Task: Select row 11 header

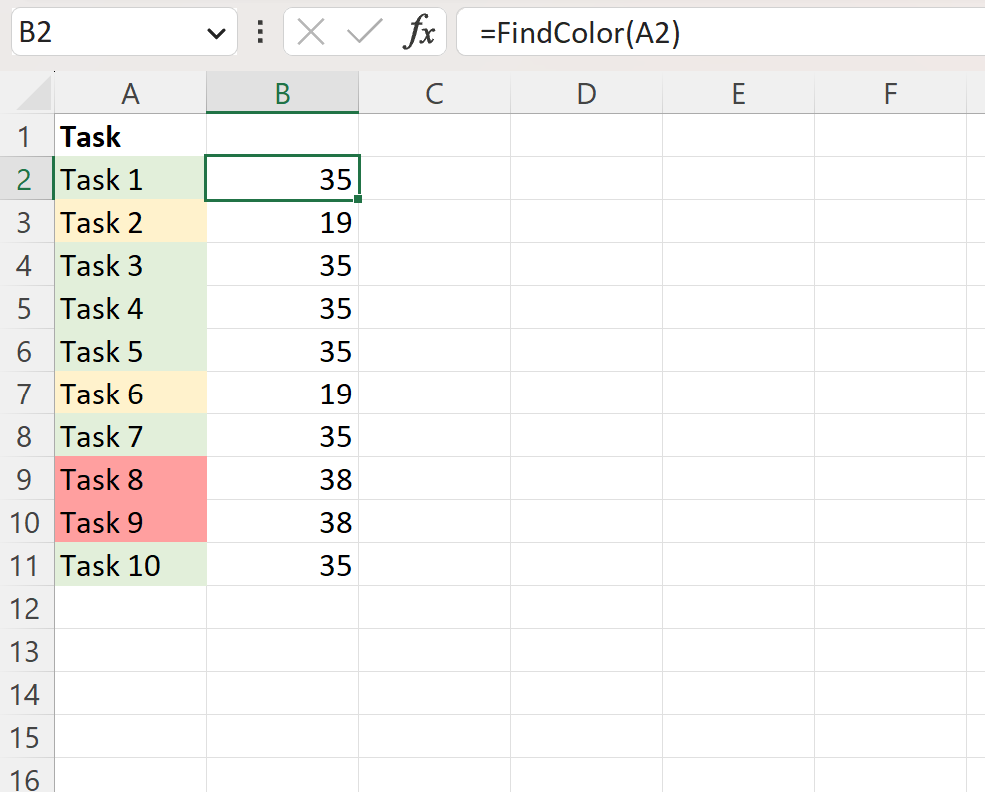Action: coord(27,565)
